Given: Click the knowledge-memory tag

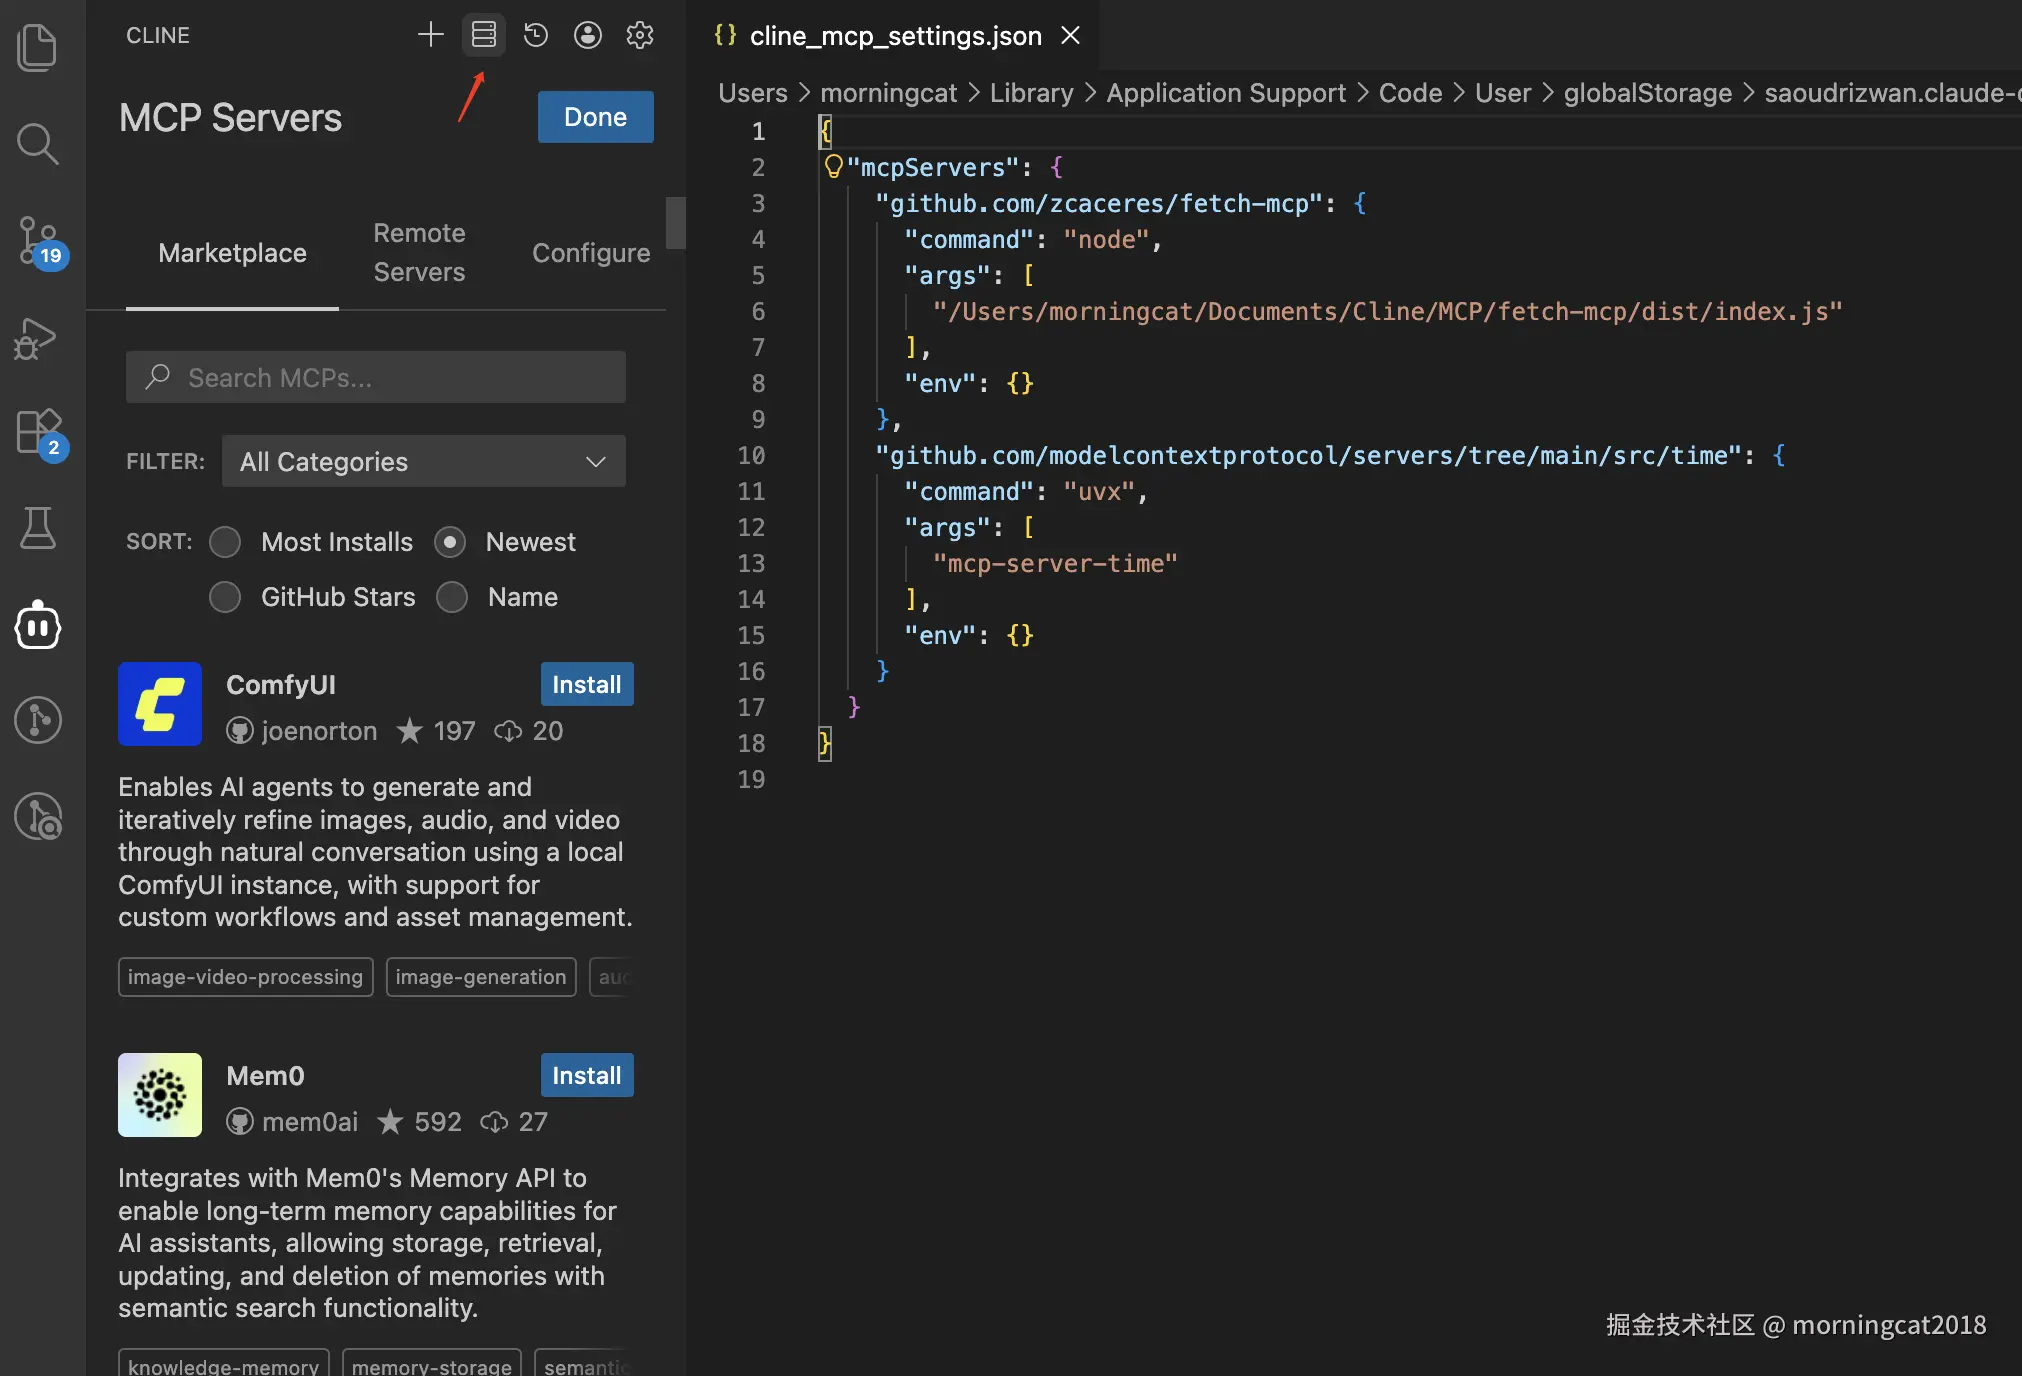Looking at the screenshot, I should pos(224,1364).
